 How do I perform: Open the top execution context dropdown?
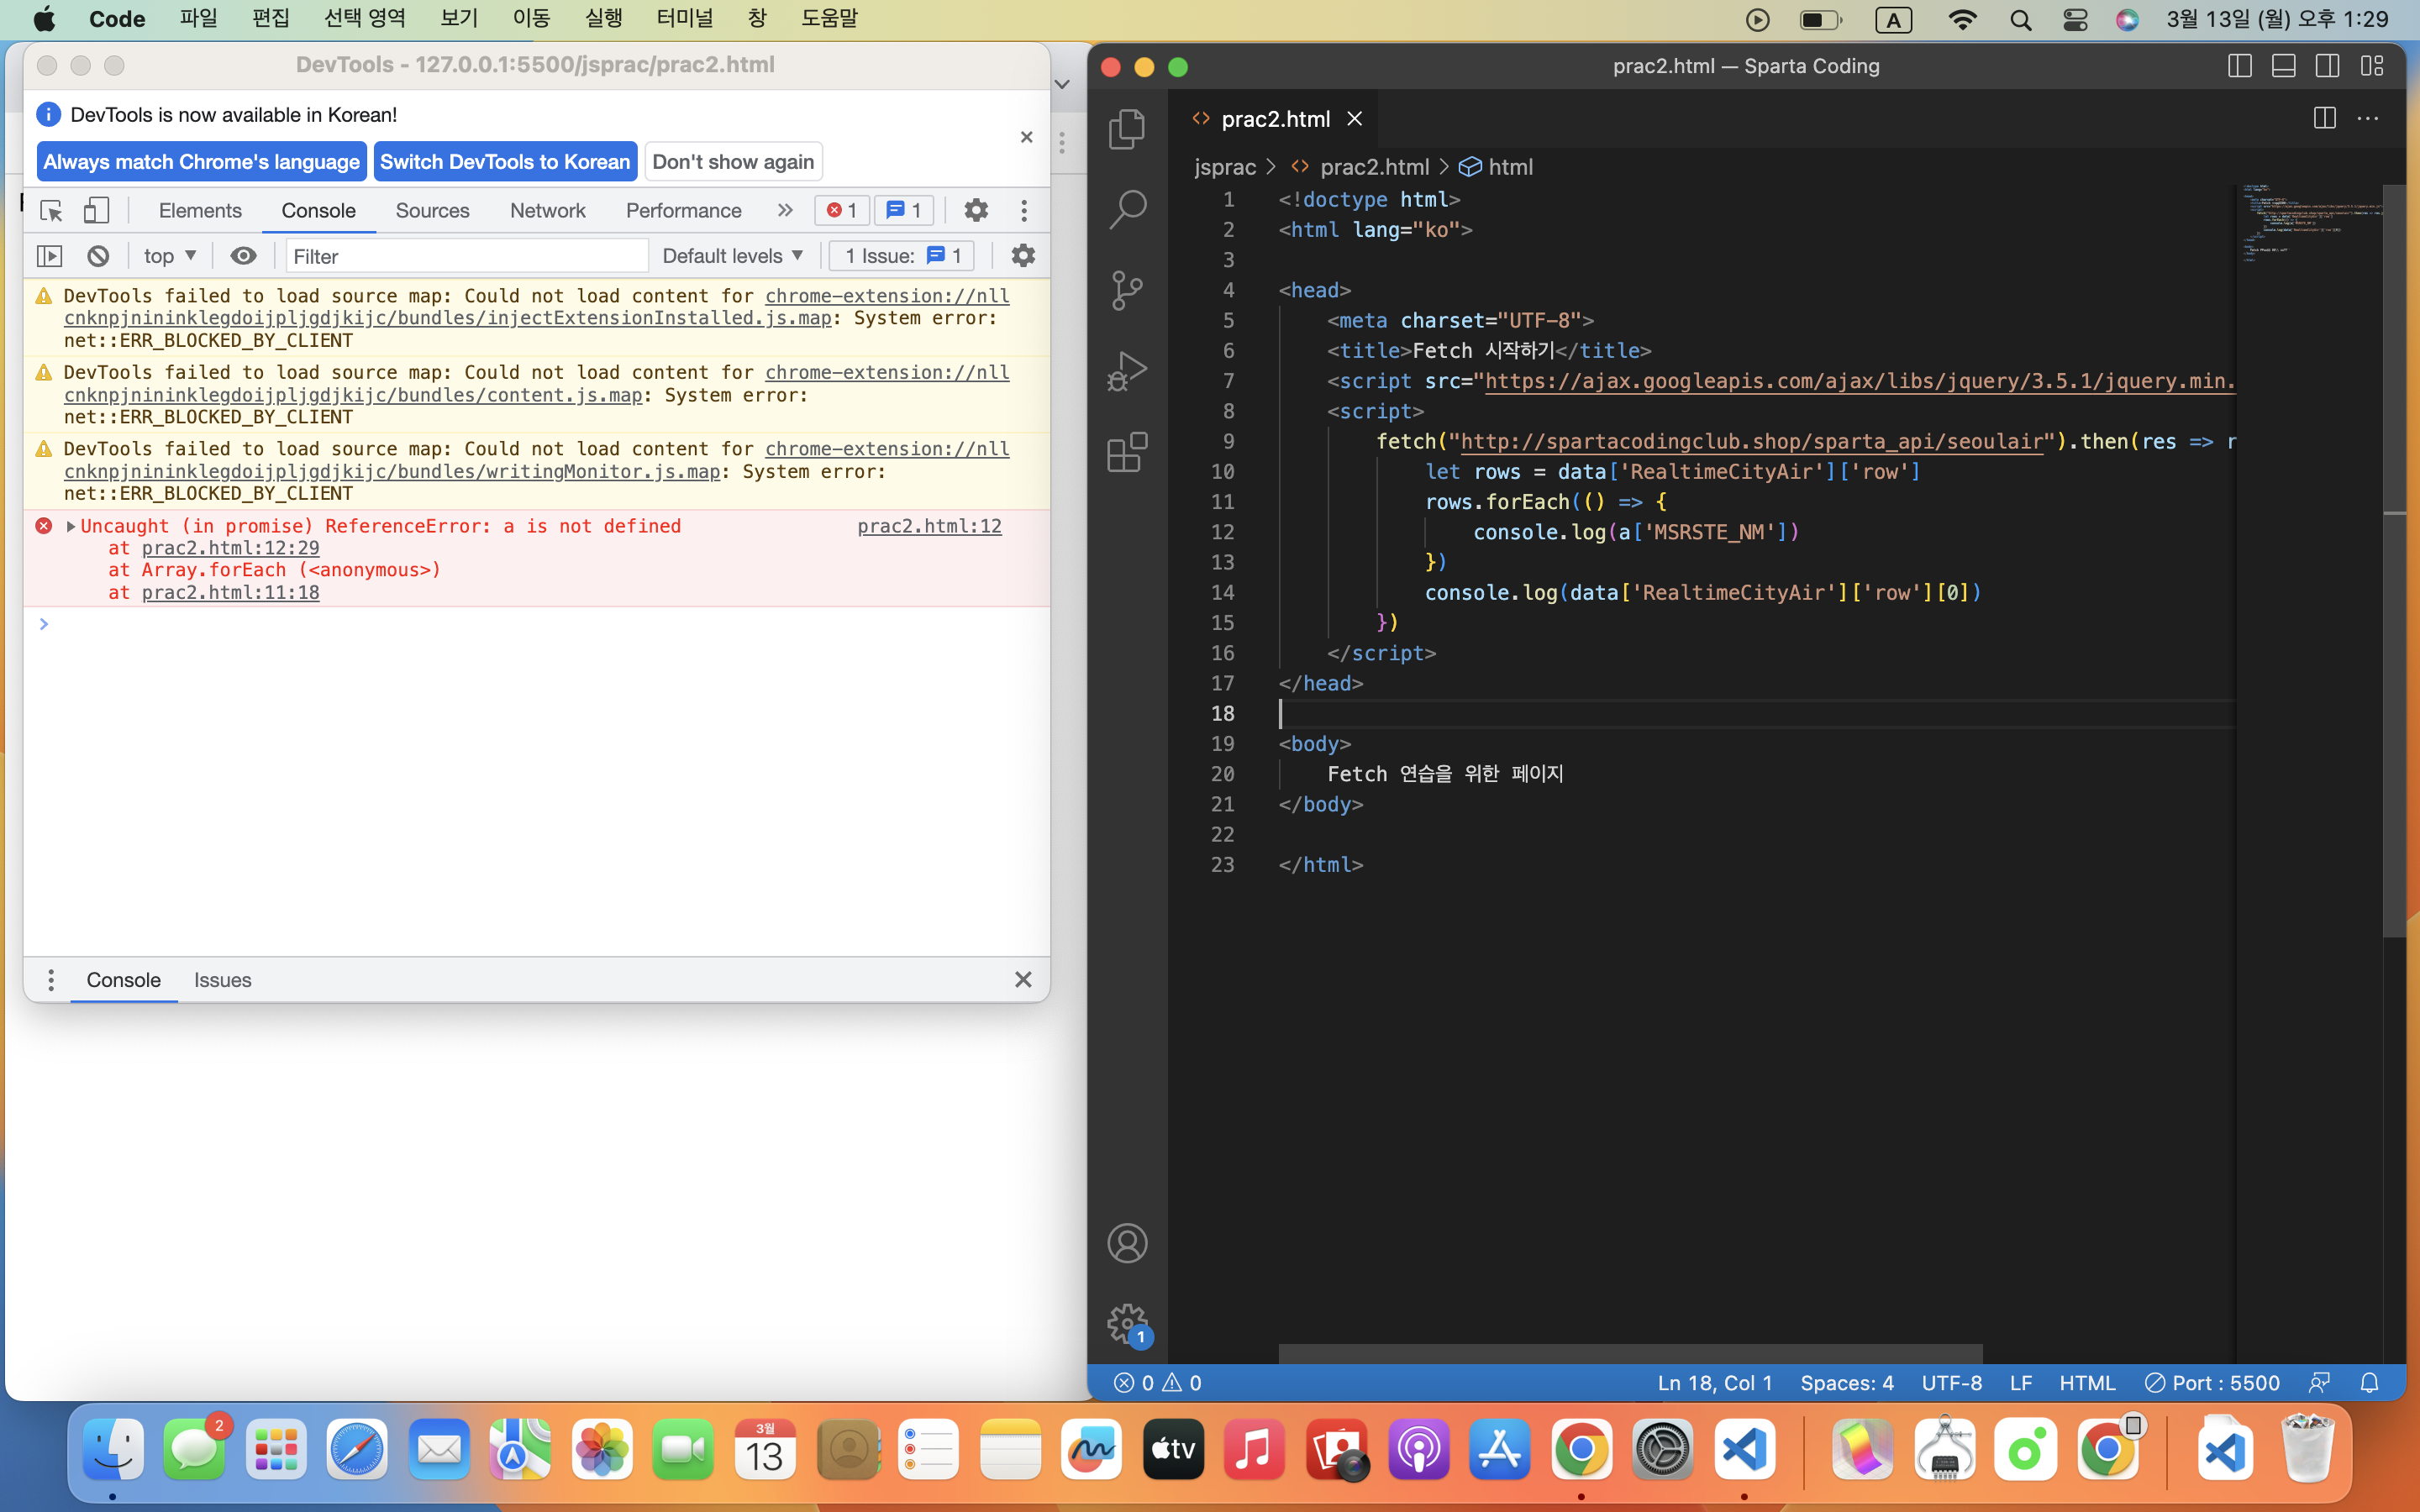[170, 256]
